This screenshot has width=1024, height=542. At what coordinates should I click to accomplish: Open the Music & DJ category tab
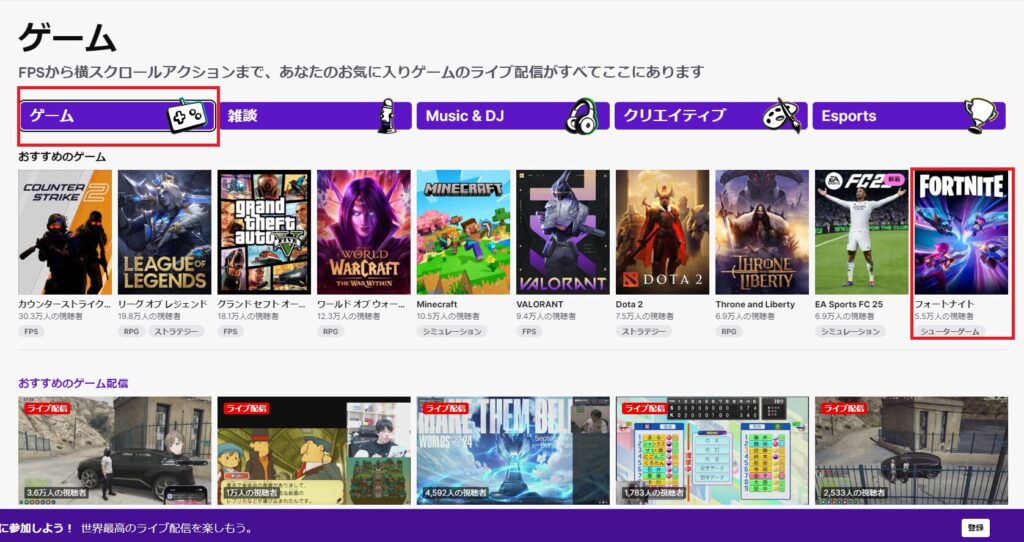(x=513, y=116)
